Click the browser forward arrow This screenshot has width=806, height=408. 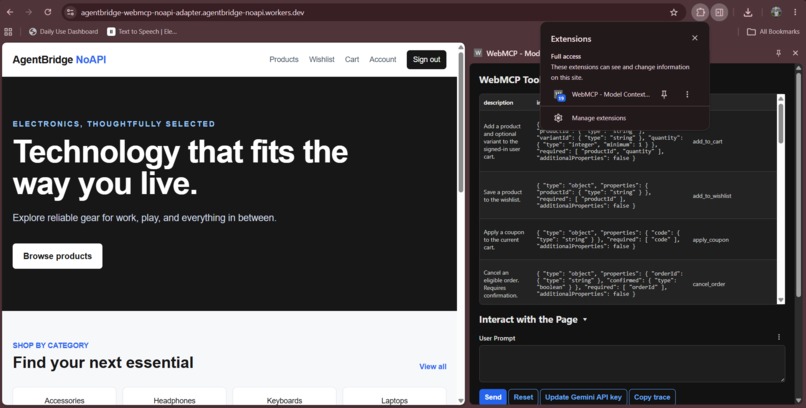[x=29, y=12]
